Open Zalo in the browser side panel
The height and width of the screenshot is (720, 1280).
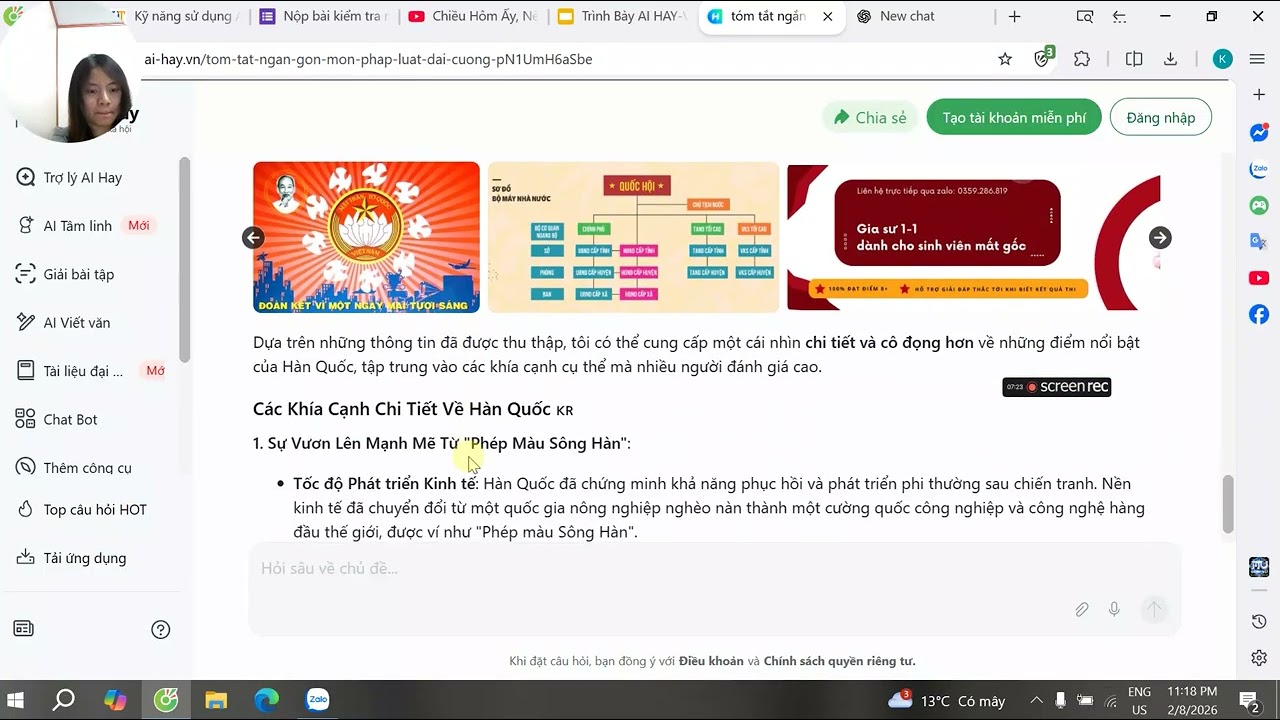coord(1259,170)
